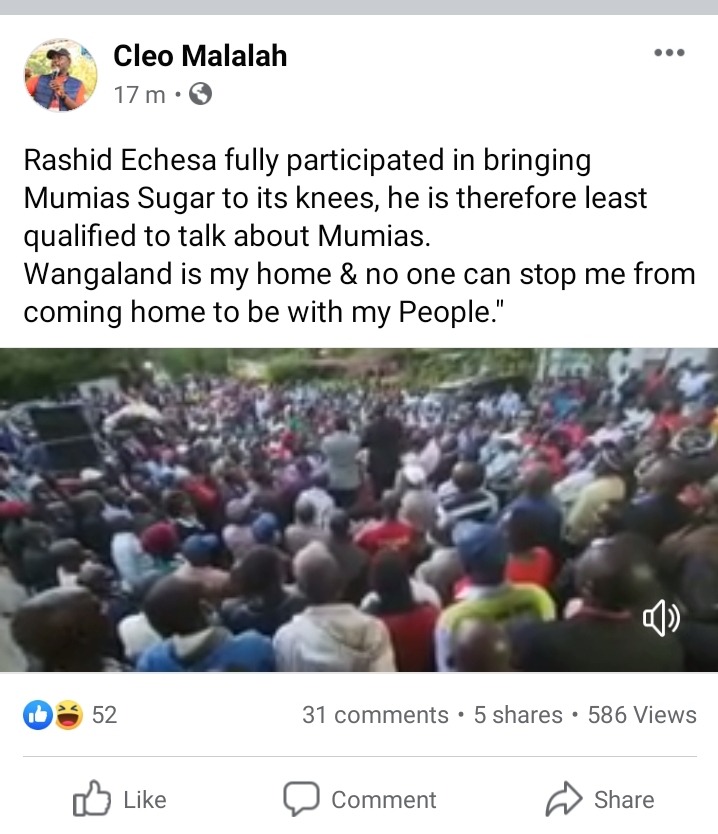Click the globe public audience icon
Image resolution: width=718 pixels, height=834 pixels.
pos(201,94)
